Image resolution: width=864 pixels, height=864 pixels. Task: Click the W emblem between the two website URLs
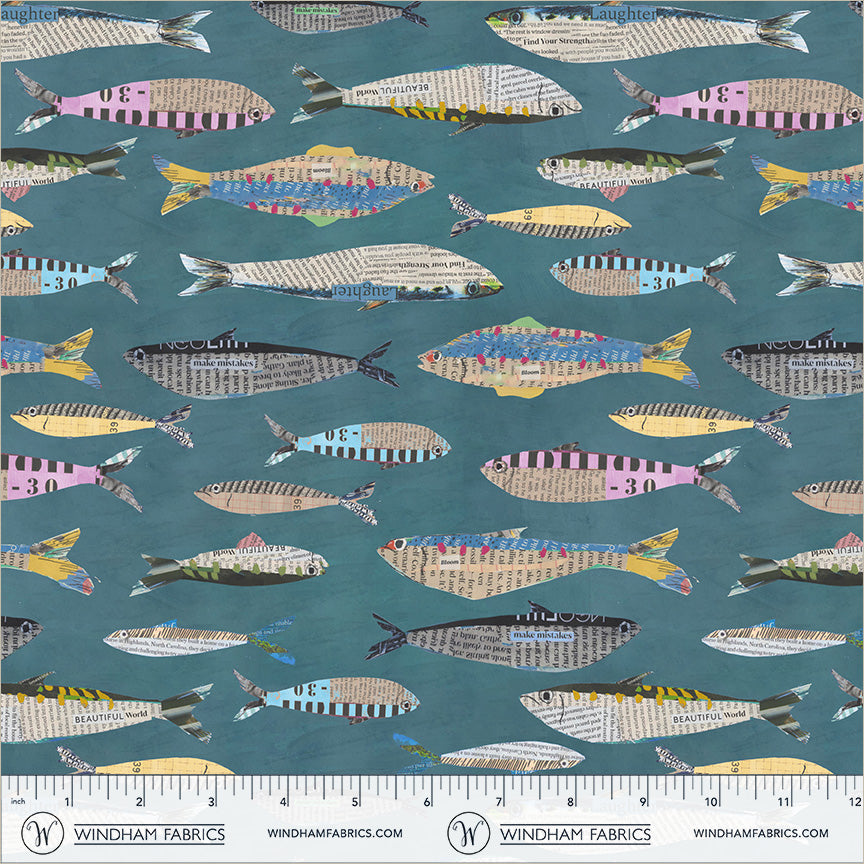[468, 833]
